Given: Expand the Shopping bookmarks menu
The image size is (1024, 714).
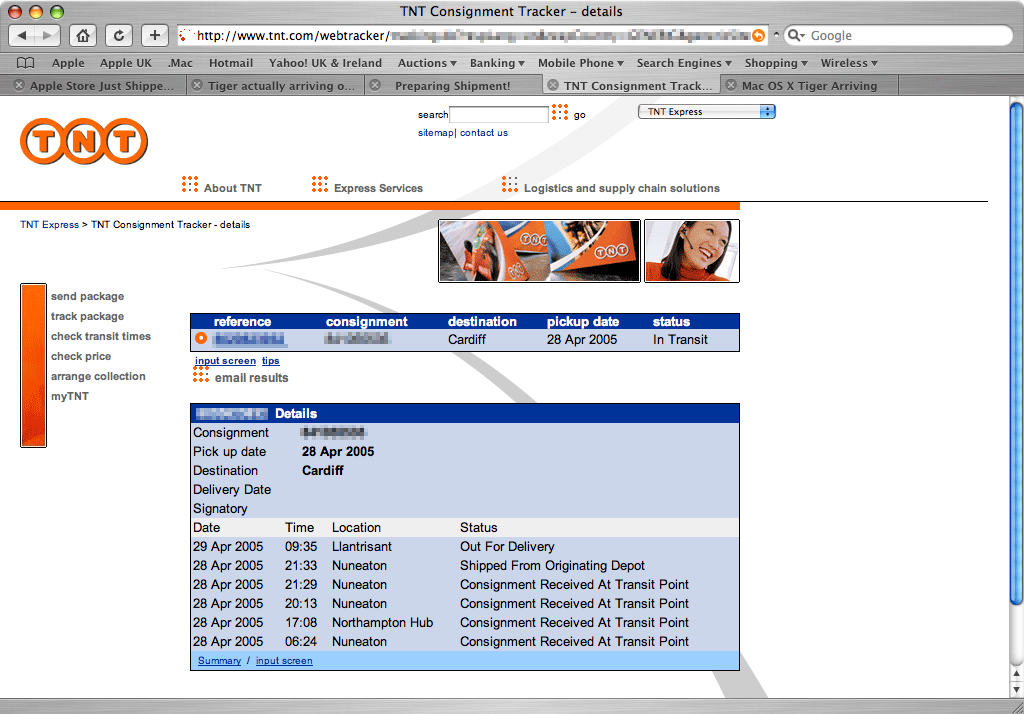Looking at the screenshot, I should [776, 63].
